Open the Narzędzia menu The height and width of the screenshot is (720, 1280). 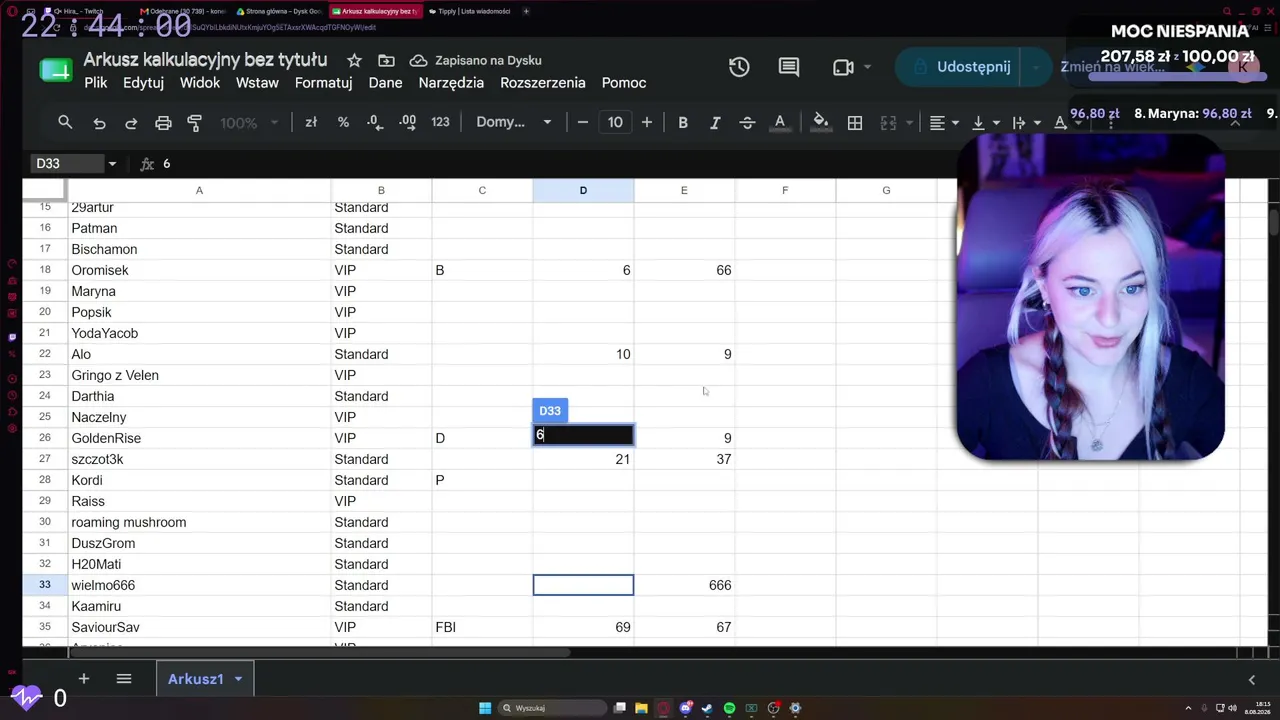[x=451, y=83]
